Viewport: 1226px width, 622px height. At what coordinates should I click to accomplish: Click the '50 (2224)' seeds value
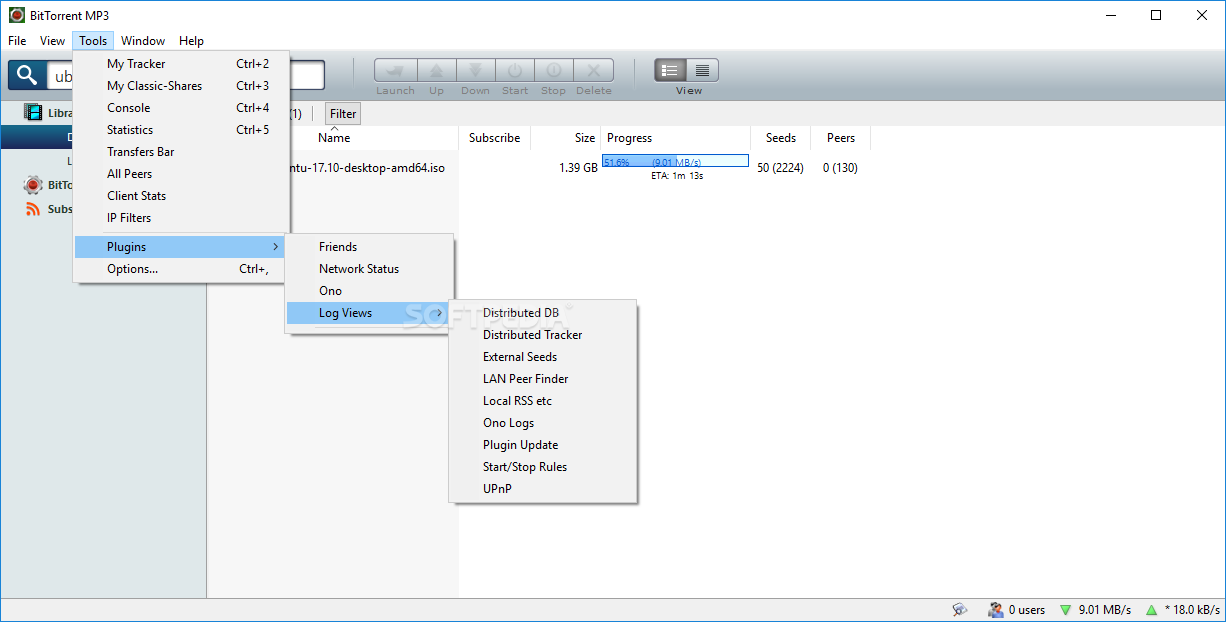click(780, 168)
